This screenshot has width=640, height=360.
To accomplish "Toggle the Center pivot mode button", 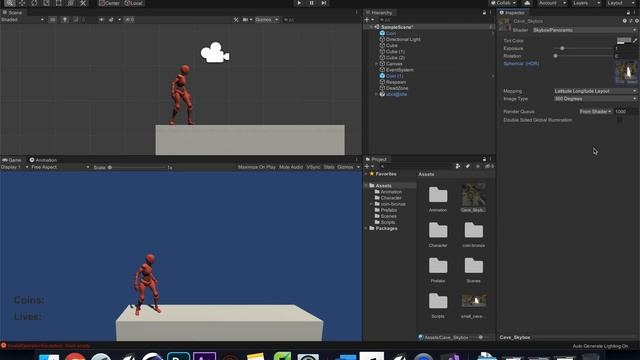I will click(109, 3).
